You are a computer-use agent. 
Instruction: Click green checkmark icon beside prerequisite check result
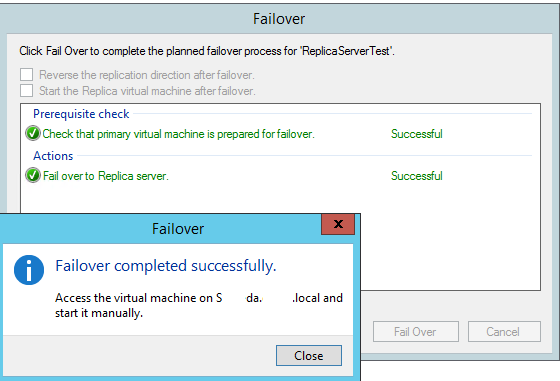click(x=33, y=134)
